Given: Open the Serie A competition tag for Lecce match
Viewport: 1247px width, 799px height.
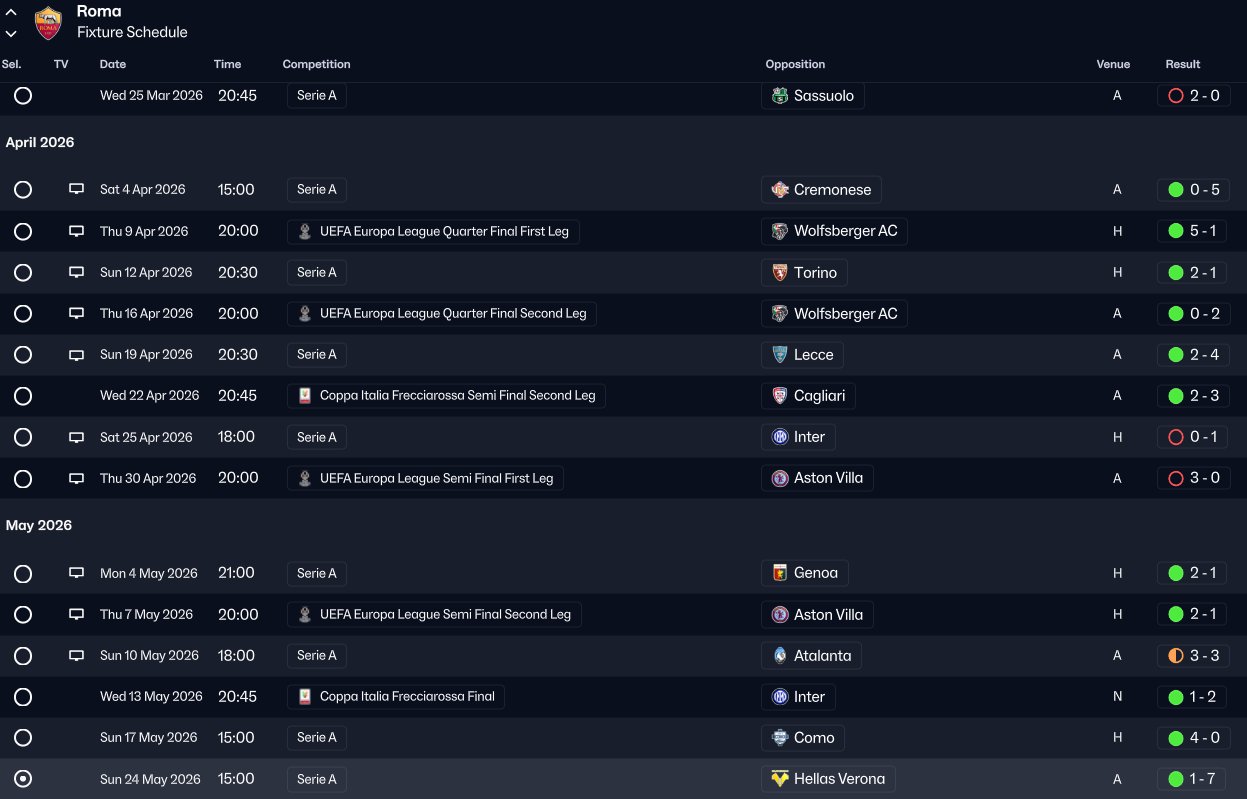Looking at the screenshot, I should (x=316, y=355).
